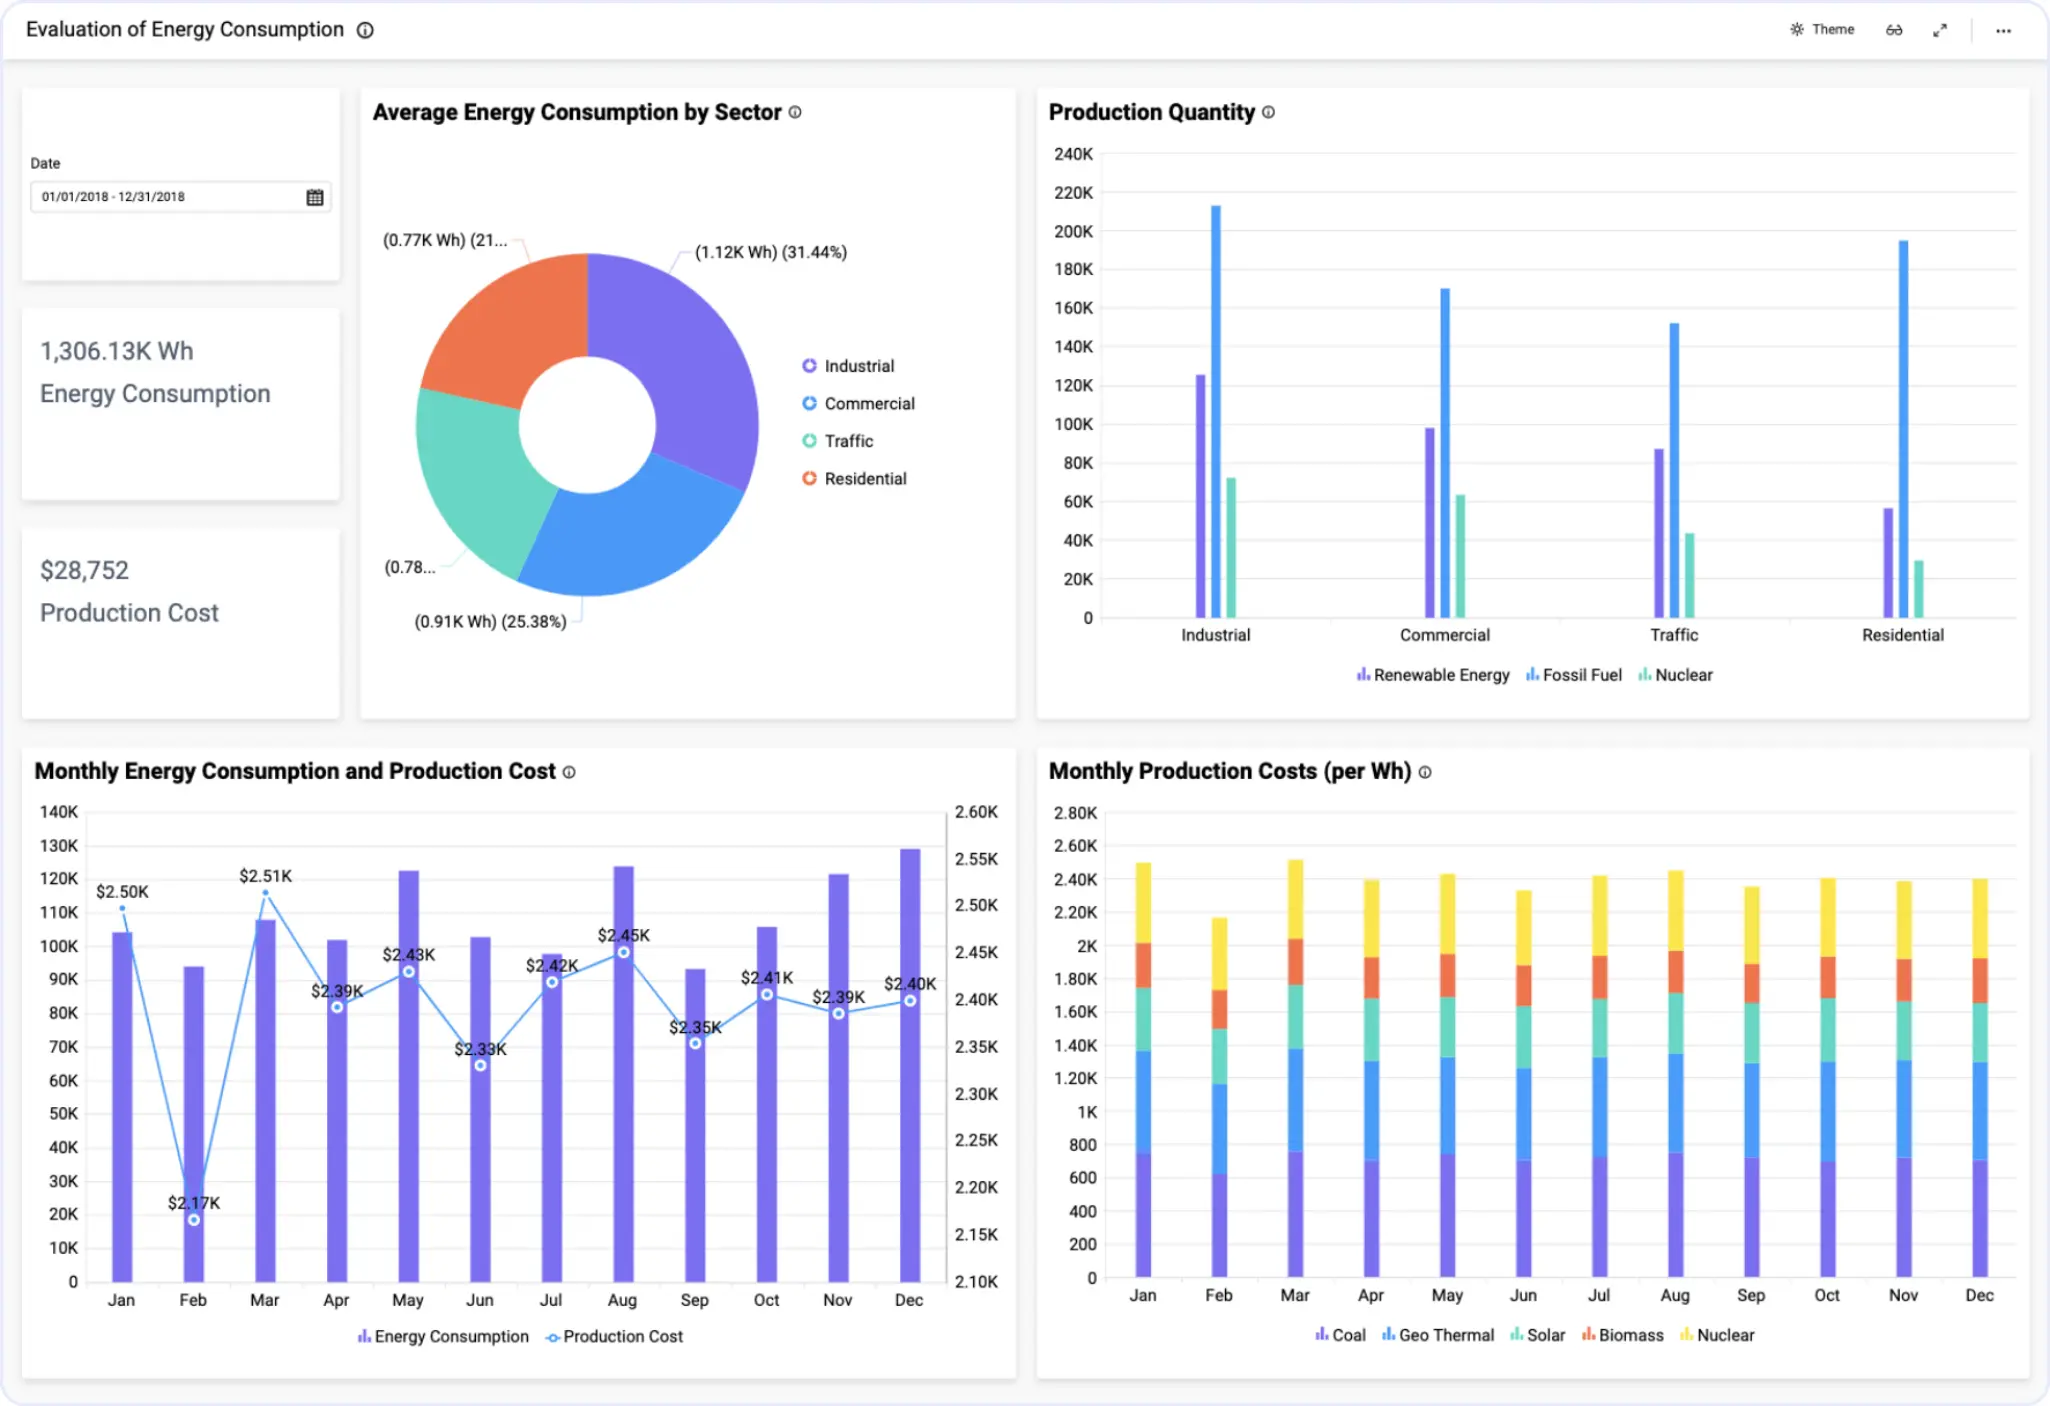Click the info icon on the Monthly Production Costs chart
2050x1406 pixels.
[x=1425, y=772]
